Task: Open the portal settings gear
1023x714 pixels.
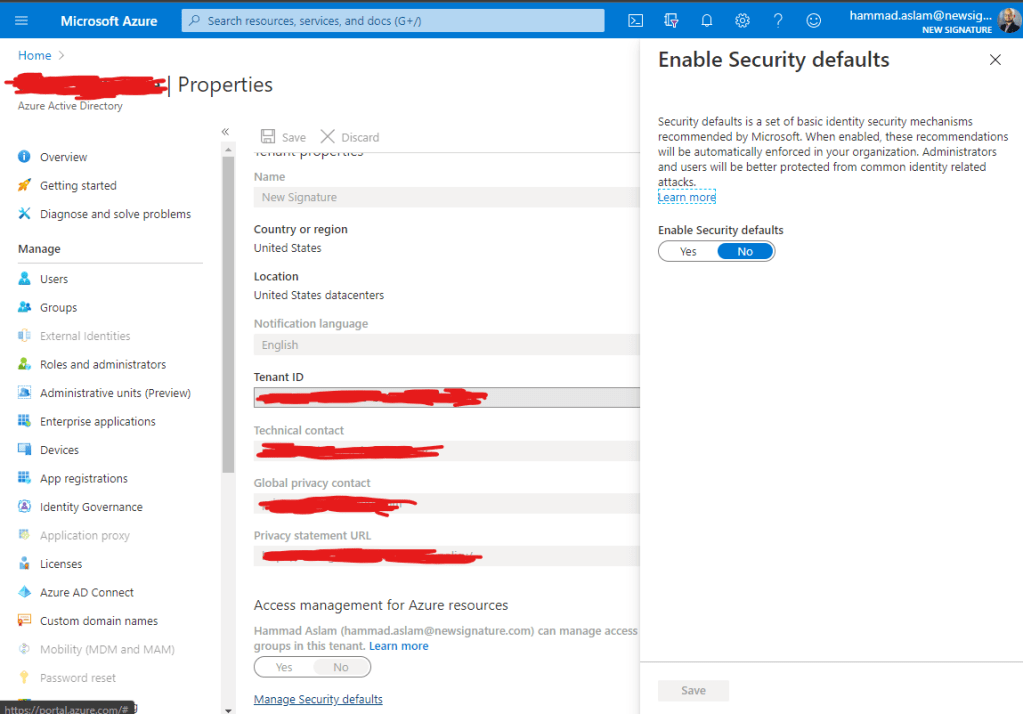Action: pos(742,20)
